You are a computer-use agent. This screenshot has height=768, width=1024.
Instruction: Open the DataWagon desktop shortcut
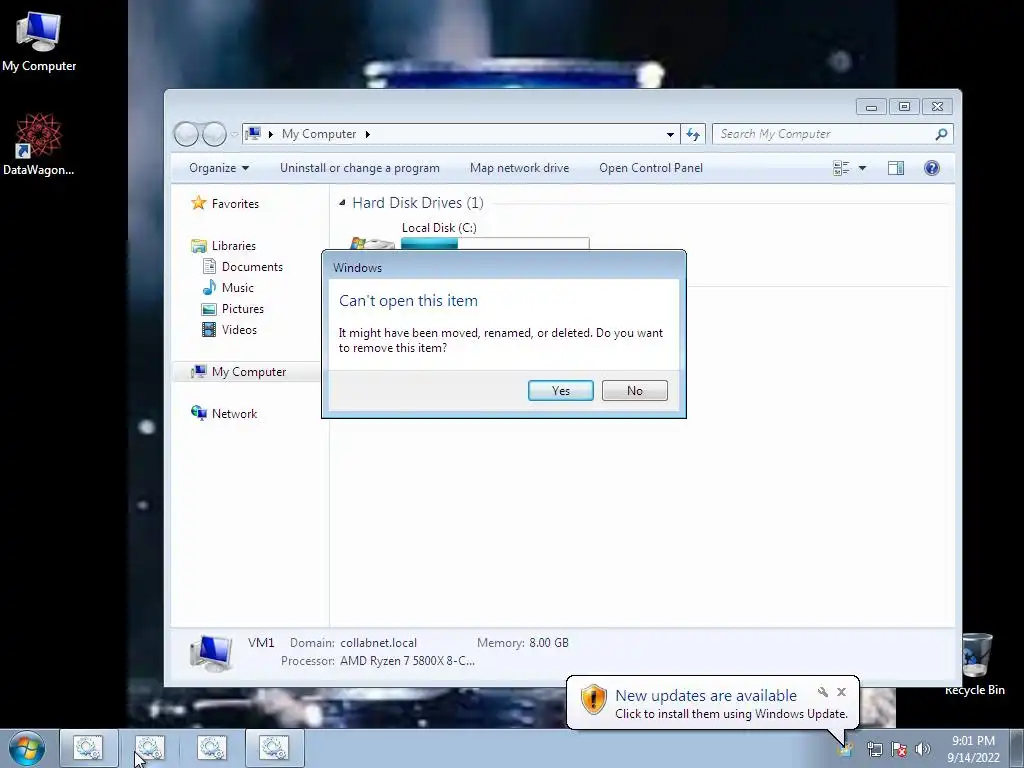click(39, 144)
